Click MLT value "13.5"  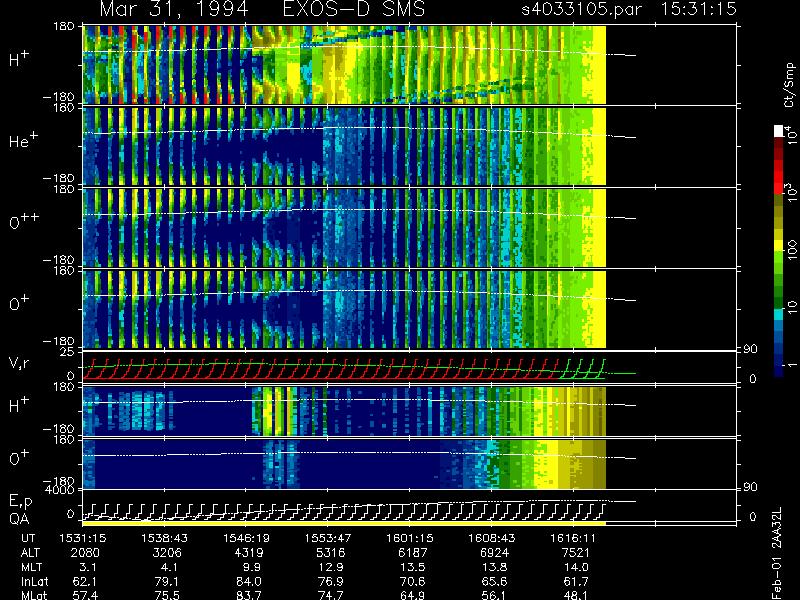412,567
